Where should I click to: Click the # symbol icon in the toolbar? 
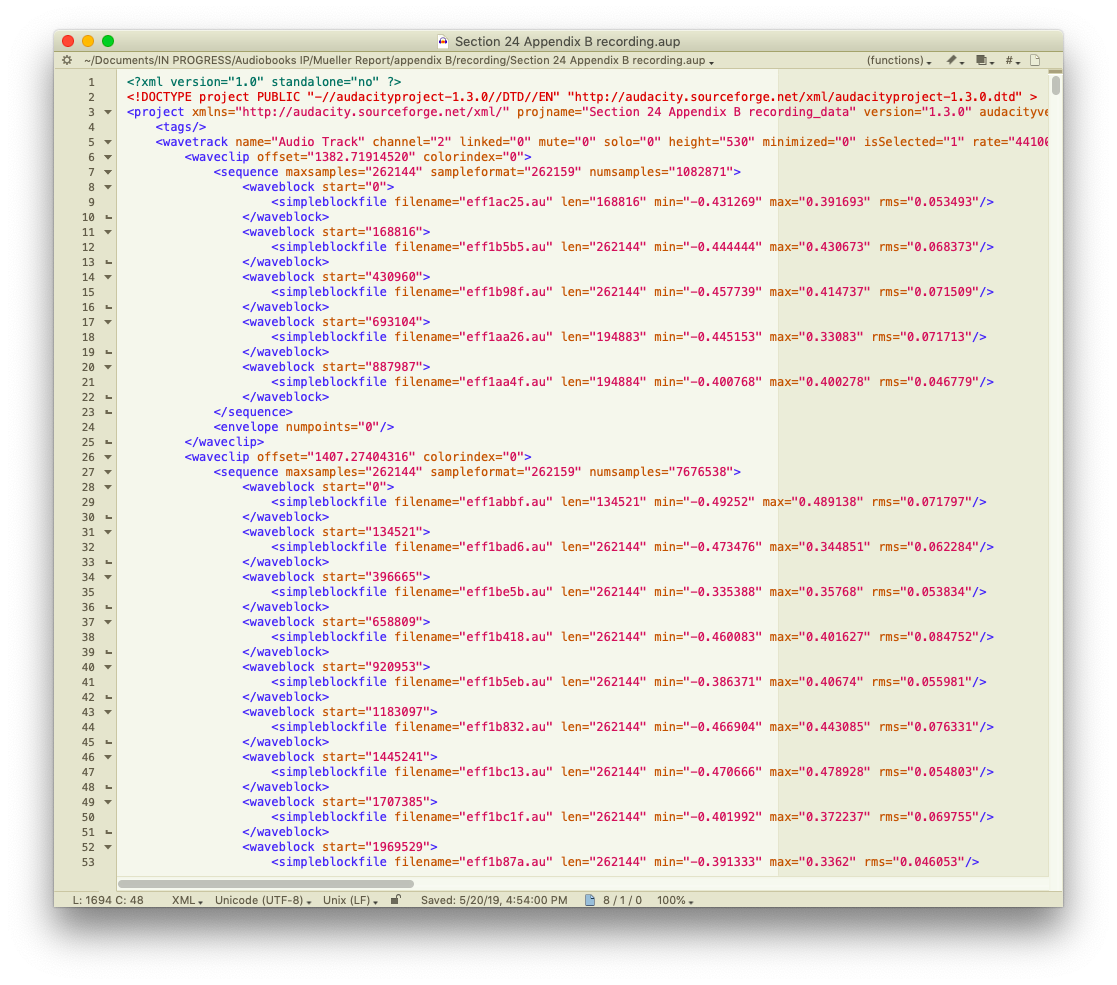pyautogui.click(x=1010, y=60)
